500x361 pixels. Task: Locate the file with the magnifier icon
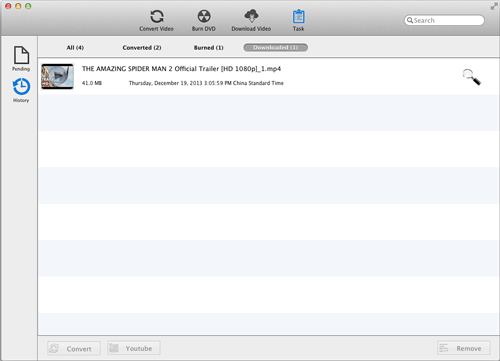(472, 77)
